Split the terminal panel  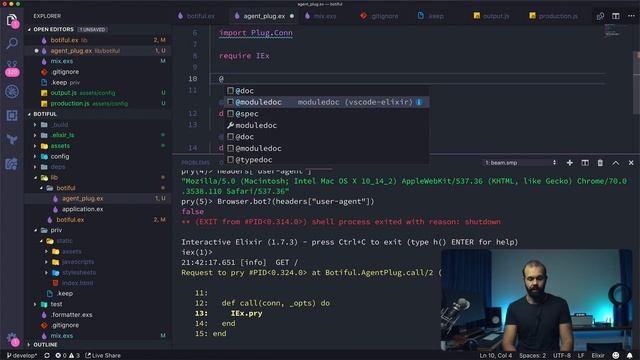tap(585, 162)
